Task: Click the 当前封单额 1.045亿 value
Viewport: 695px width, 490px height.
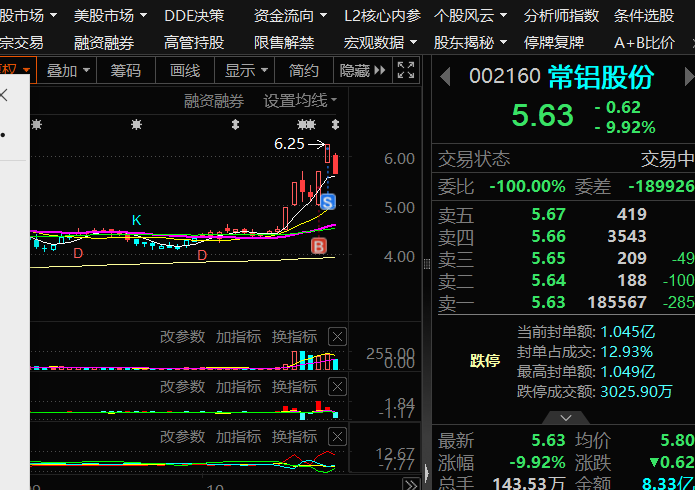Action: pos(628,332)
